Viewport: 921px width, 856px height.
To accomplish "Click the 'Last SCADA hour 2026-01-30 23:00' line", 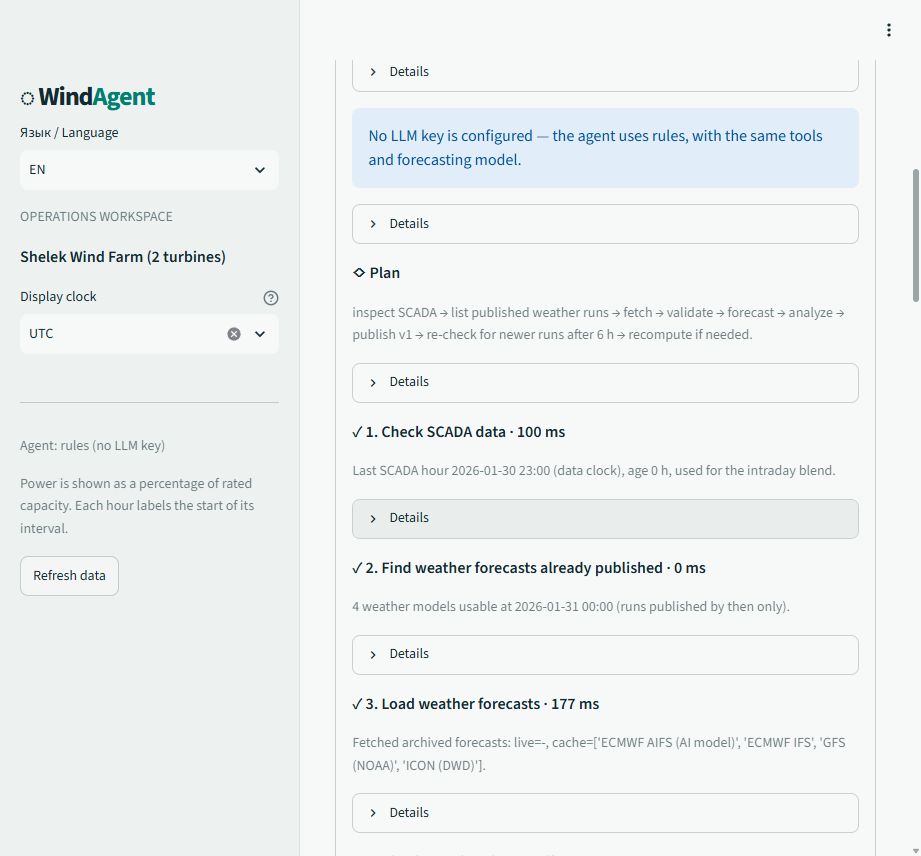I will [x=594, y=471].
